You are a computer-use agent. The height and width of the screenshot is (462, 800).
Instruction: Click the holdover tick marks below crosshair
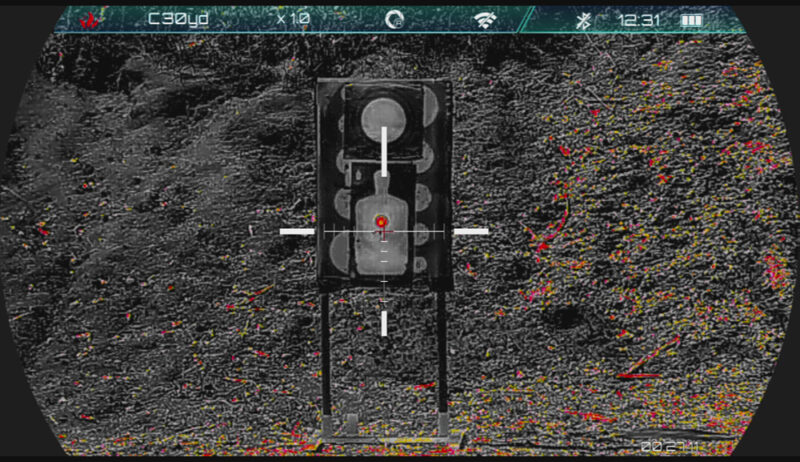point(384,270)
